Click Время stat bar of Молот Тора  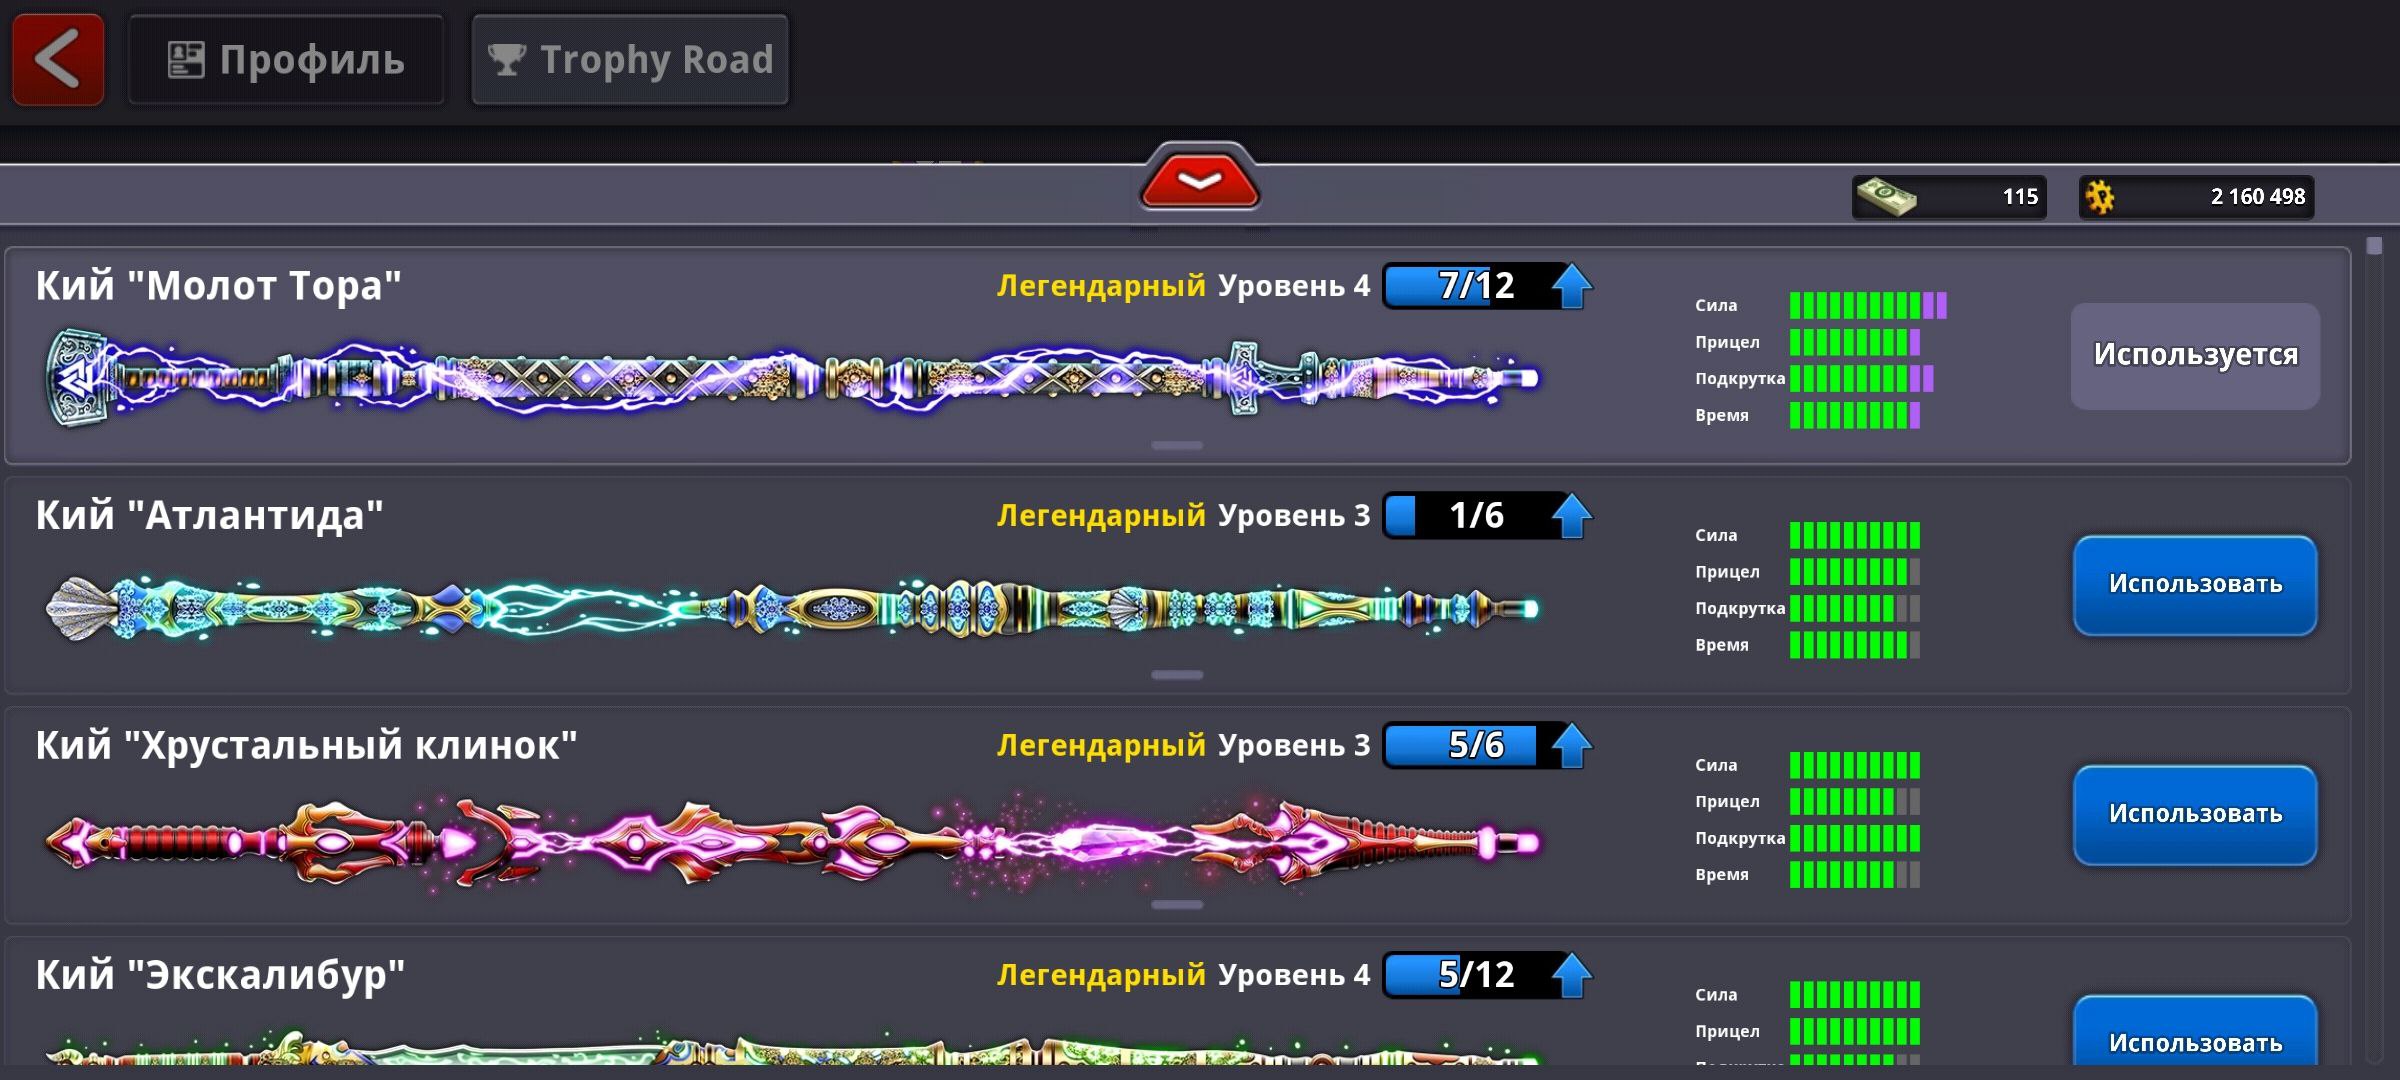(x=1855, y=416)
